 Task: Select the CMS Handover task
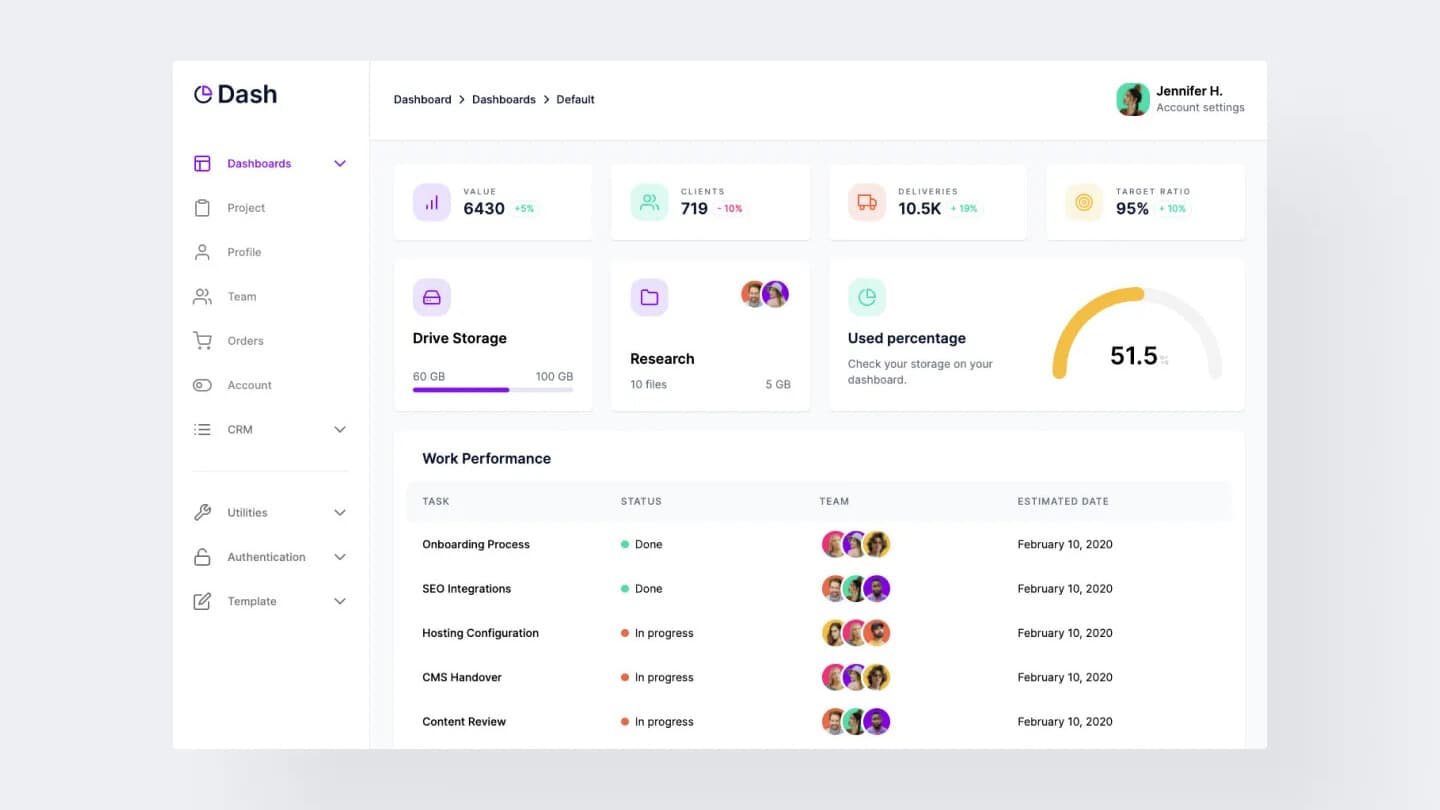462,677
